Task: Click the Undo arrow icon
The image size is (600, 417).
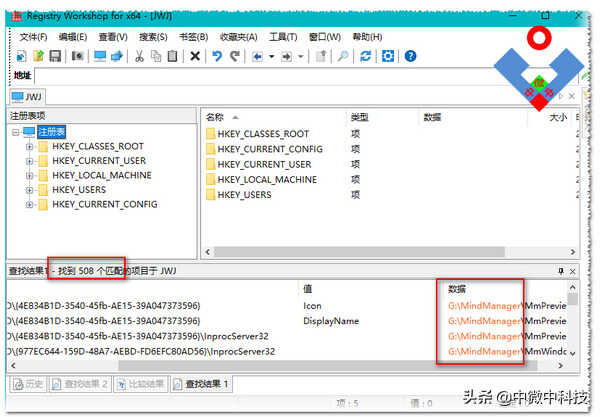Action: (217, 56)
